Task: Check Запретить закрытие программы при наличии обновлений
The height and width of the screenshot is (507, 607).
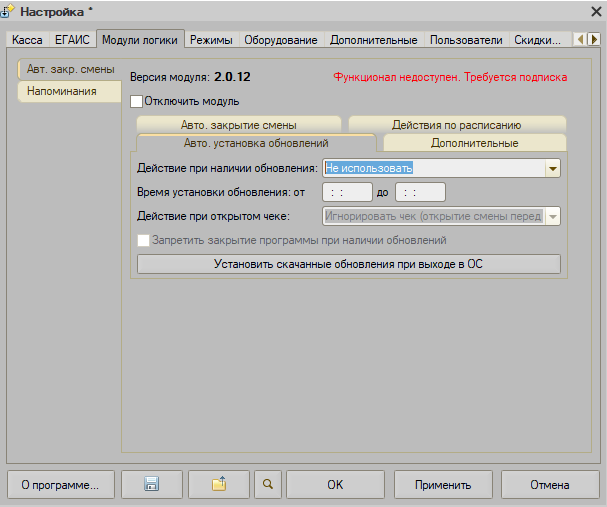Action: click(x=144, y=240)
